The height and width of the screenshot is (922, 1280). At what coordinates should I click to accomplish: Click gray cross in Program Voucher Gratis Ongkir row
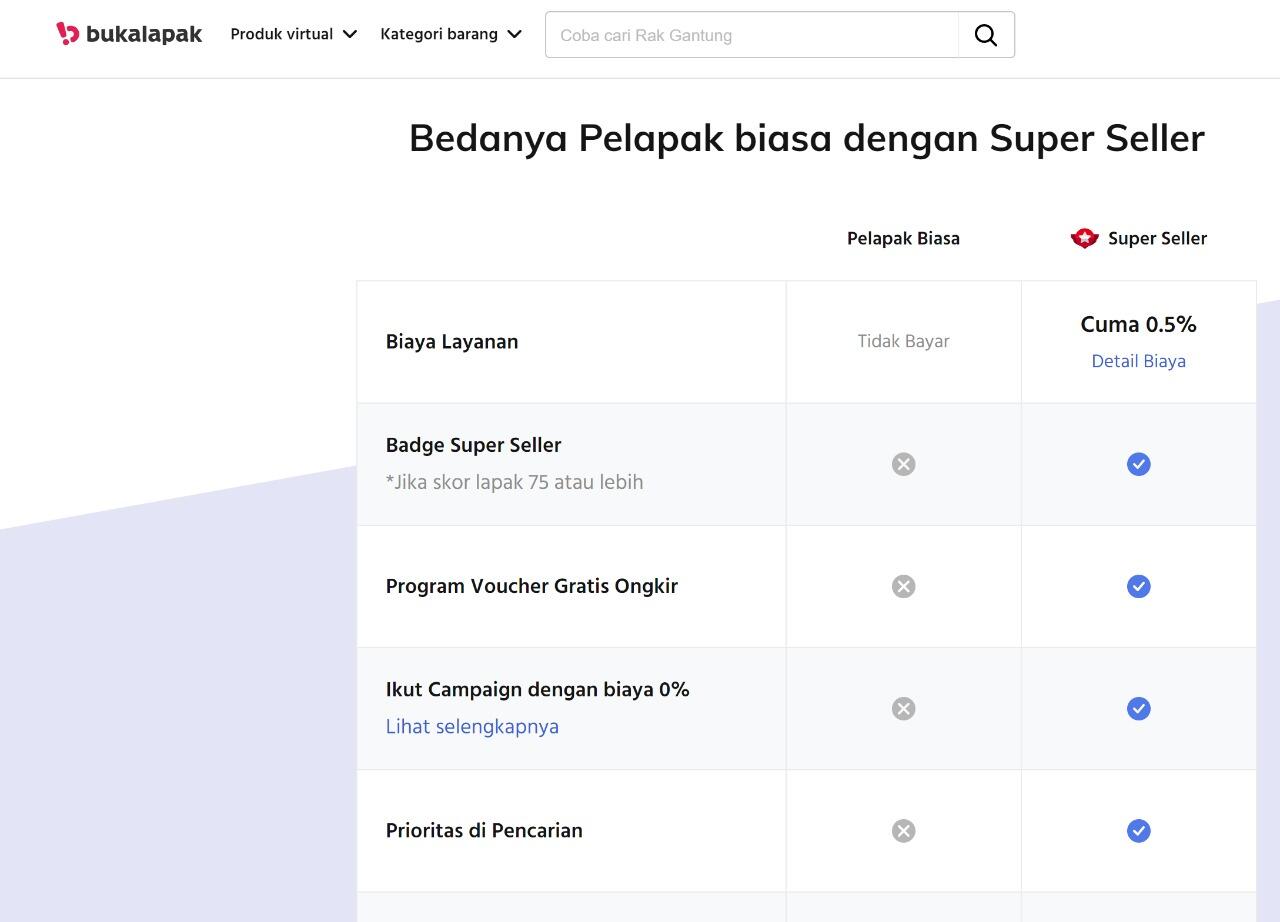(903, 586)
